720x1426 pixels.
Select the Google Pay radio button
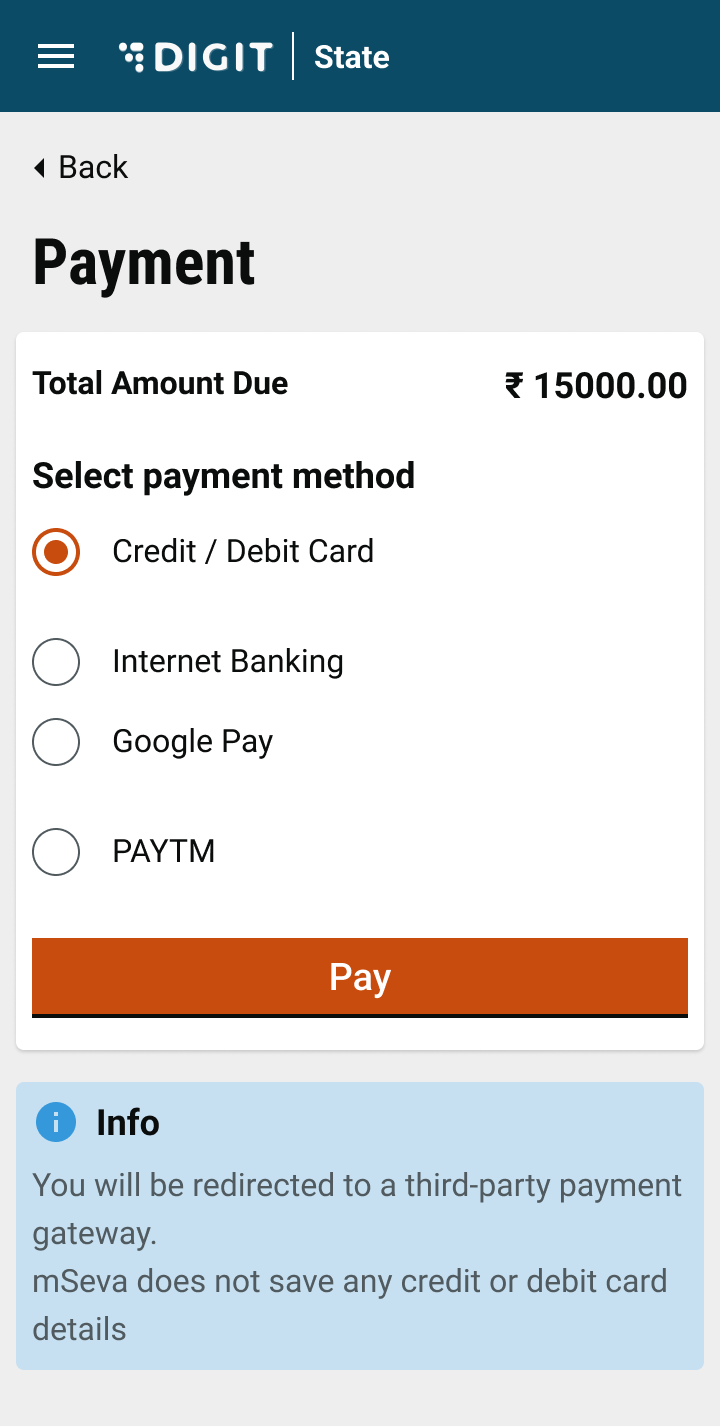56,742
